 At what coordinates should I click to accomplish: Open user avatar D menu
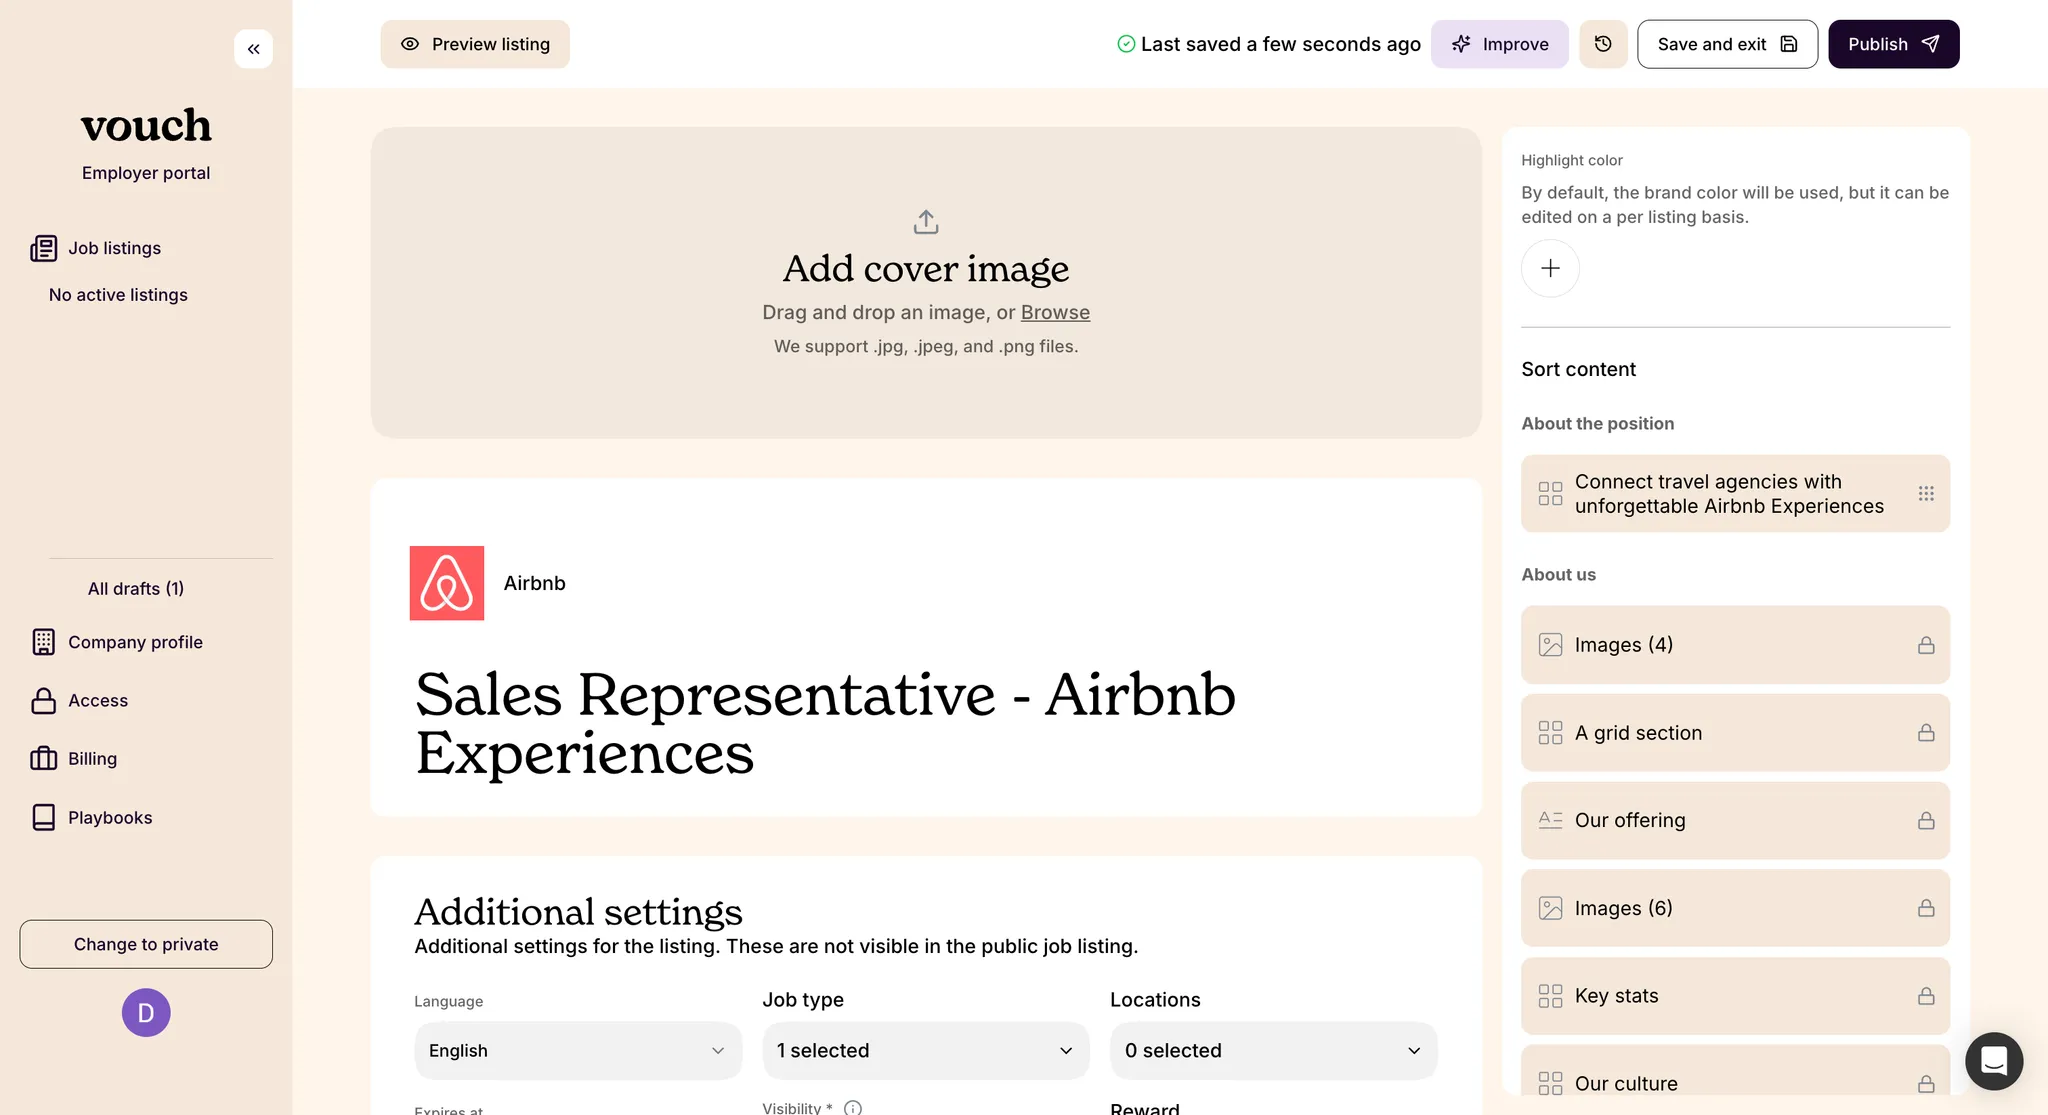[x=146, y=1013]
